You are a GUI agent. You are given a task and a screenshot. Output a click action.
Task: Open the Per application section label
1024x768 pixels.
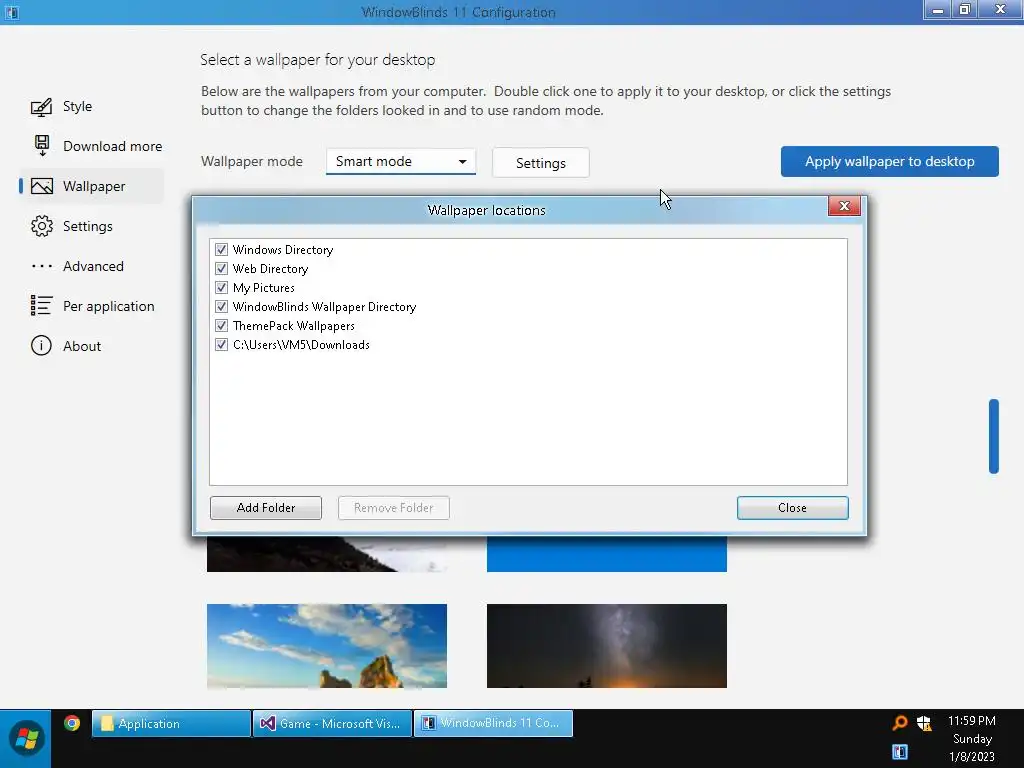(x=108, y=306)
